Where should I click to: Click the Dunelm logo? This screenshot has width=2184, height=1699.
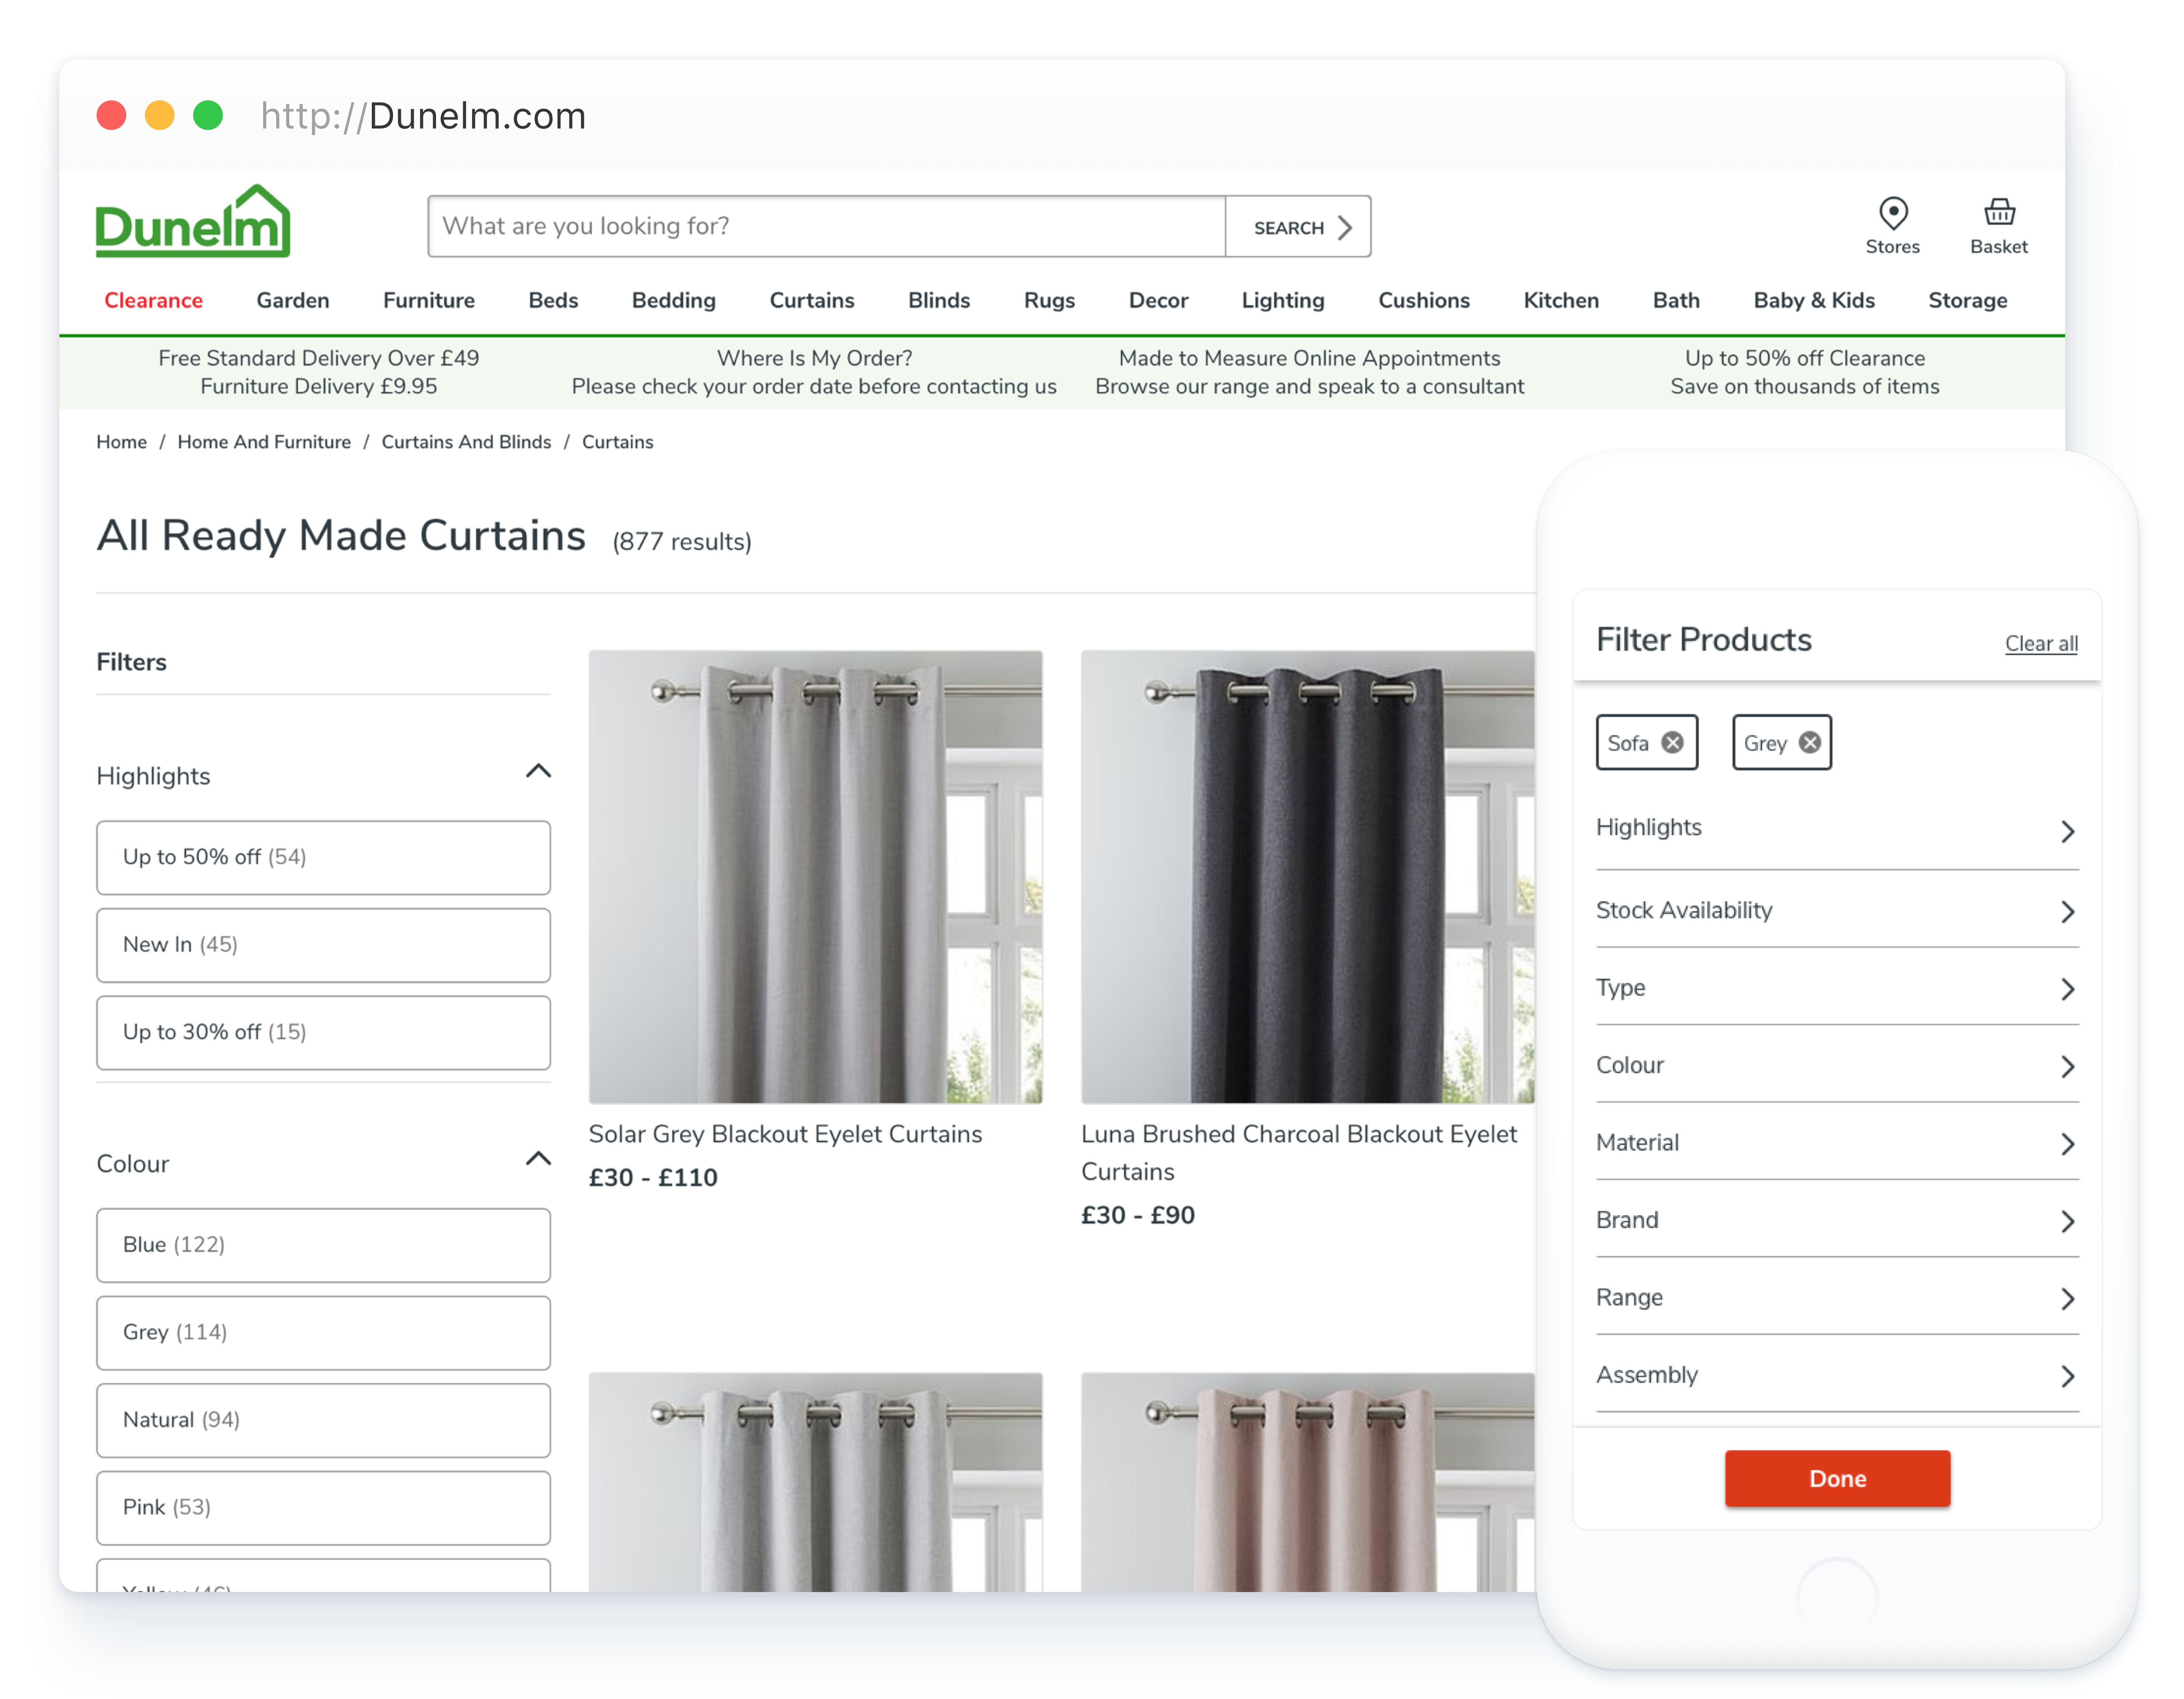coord(193,221)
